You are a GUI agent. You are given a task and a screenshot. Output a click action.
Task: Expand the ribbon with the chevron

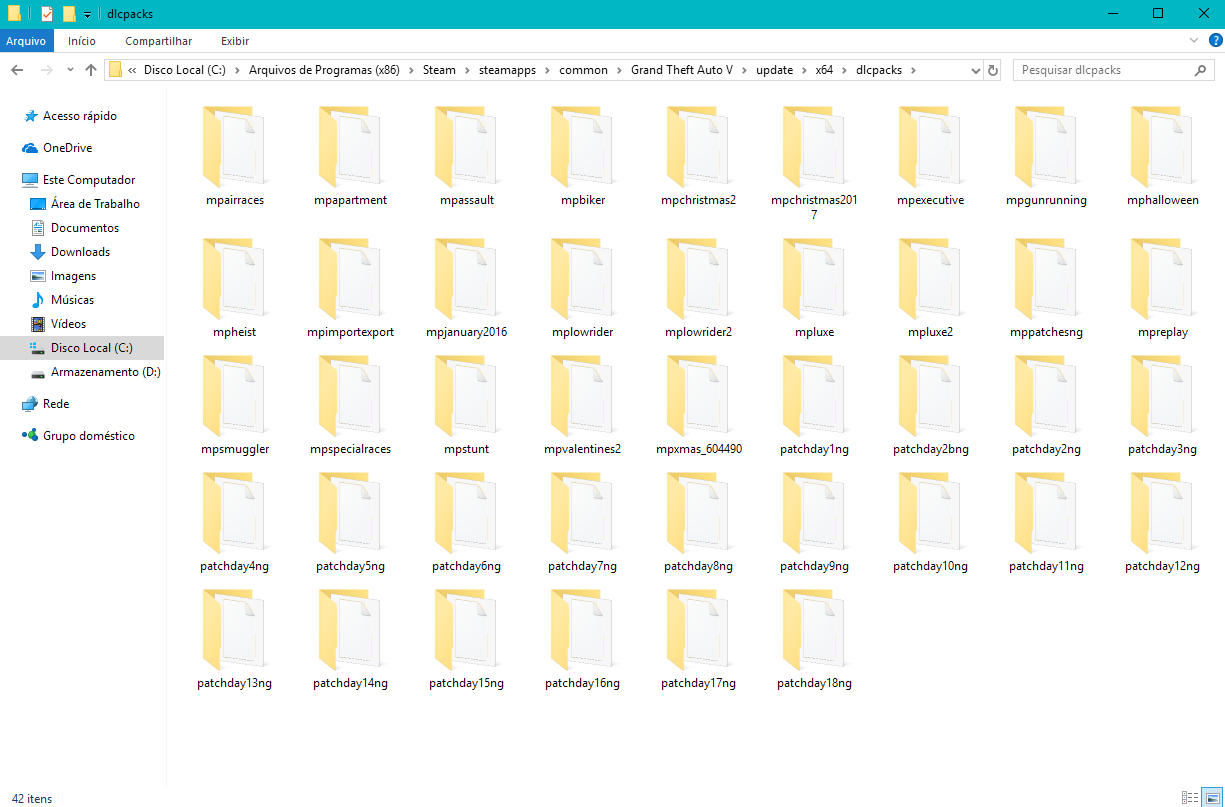[1193, 41]
